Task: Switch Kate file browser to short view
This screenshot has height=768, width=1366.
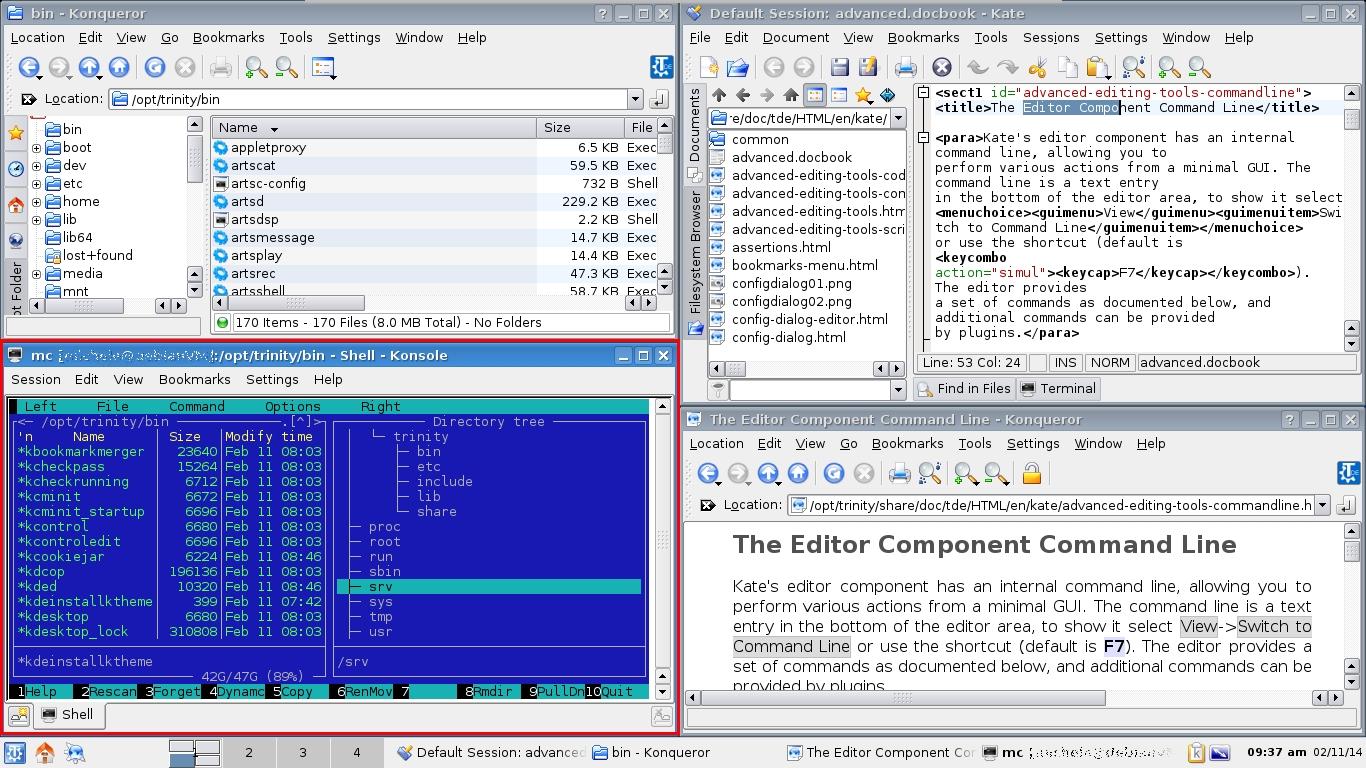Action: [815, 95]
